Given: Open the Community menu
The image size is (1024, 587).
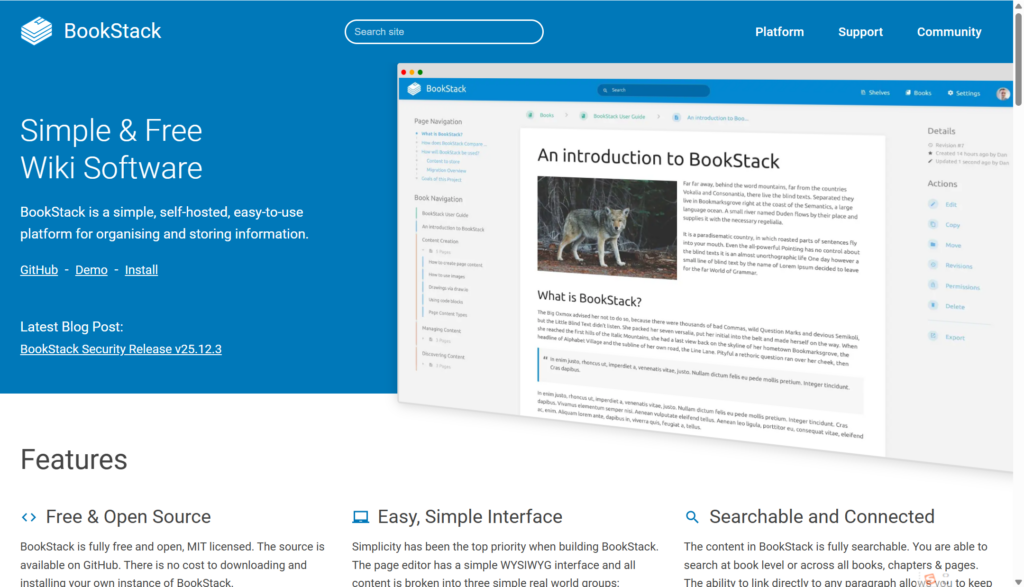Looking at the screenshot, I should [x=949, y=32].
